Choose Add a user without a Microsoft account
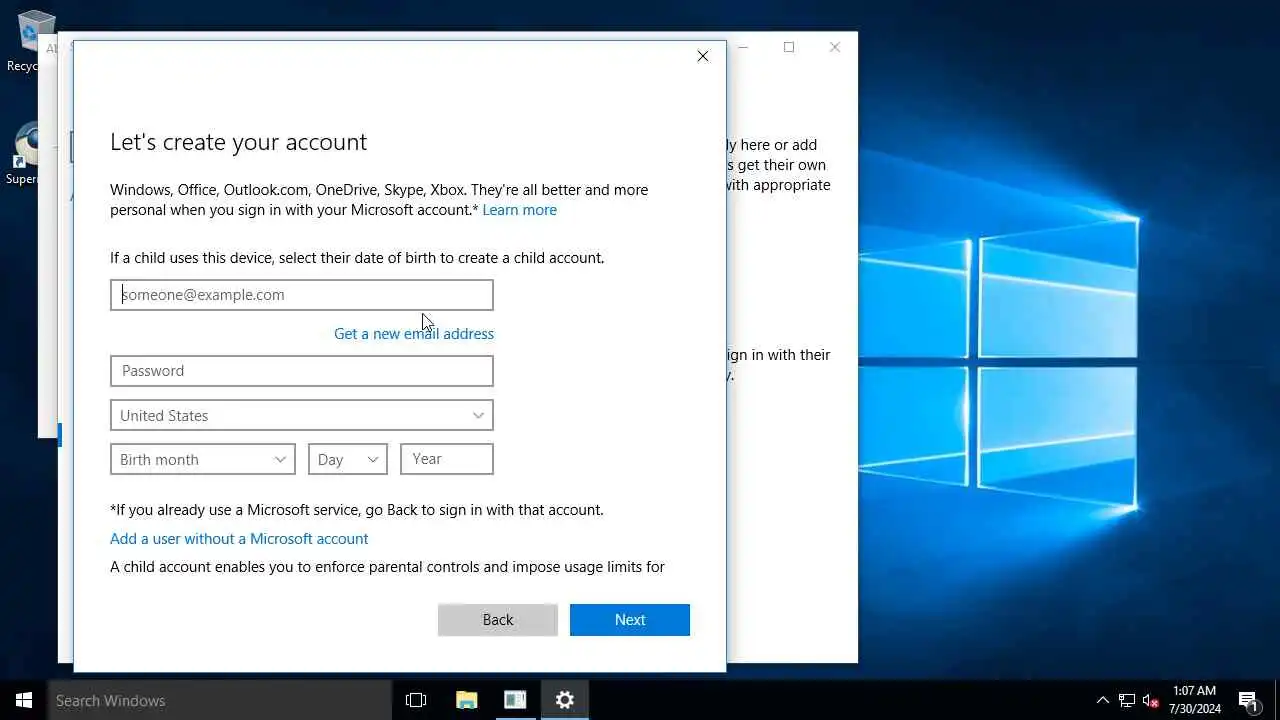The width and height of the screenshot is (1280, 720). [x=239, y=539]
